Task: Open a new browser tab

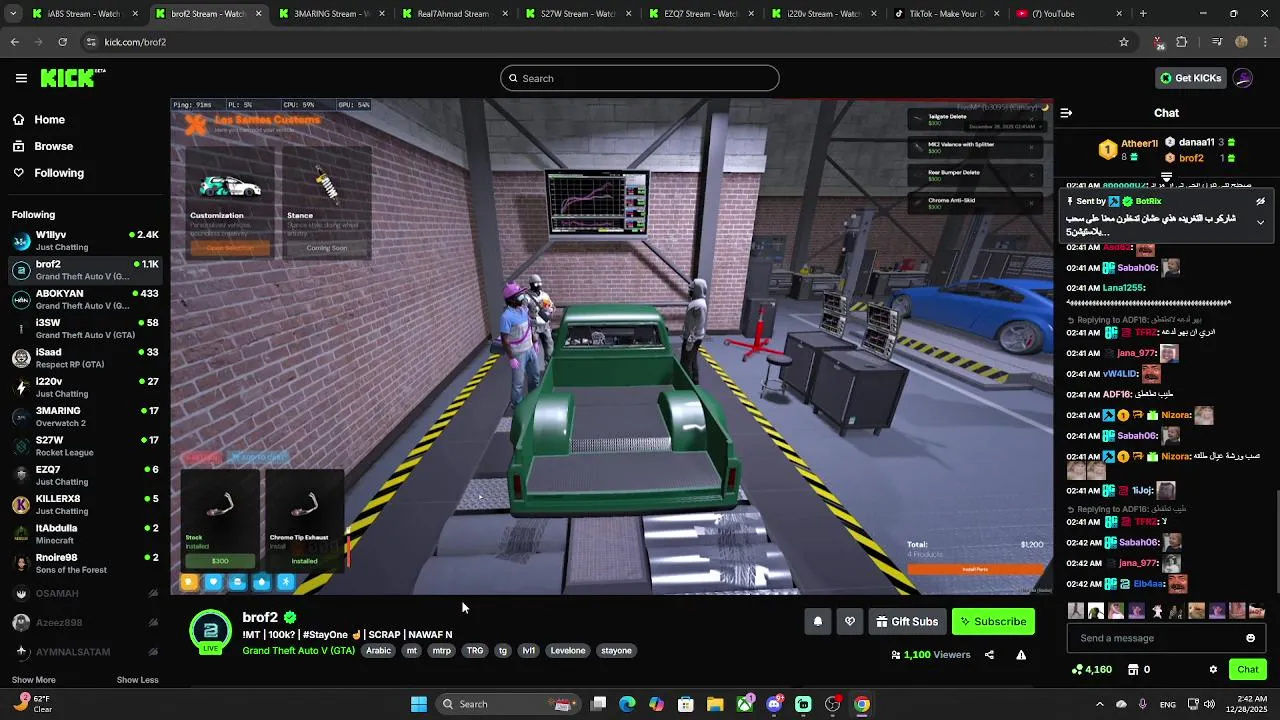Action: coord(1143,14)
